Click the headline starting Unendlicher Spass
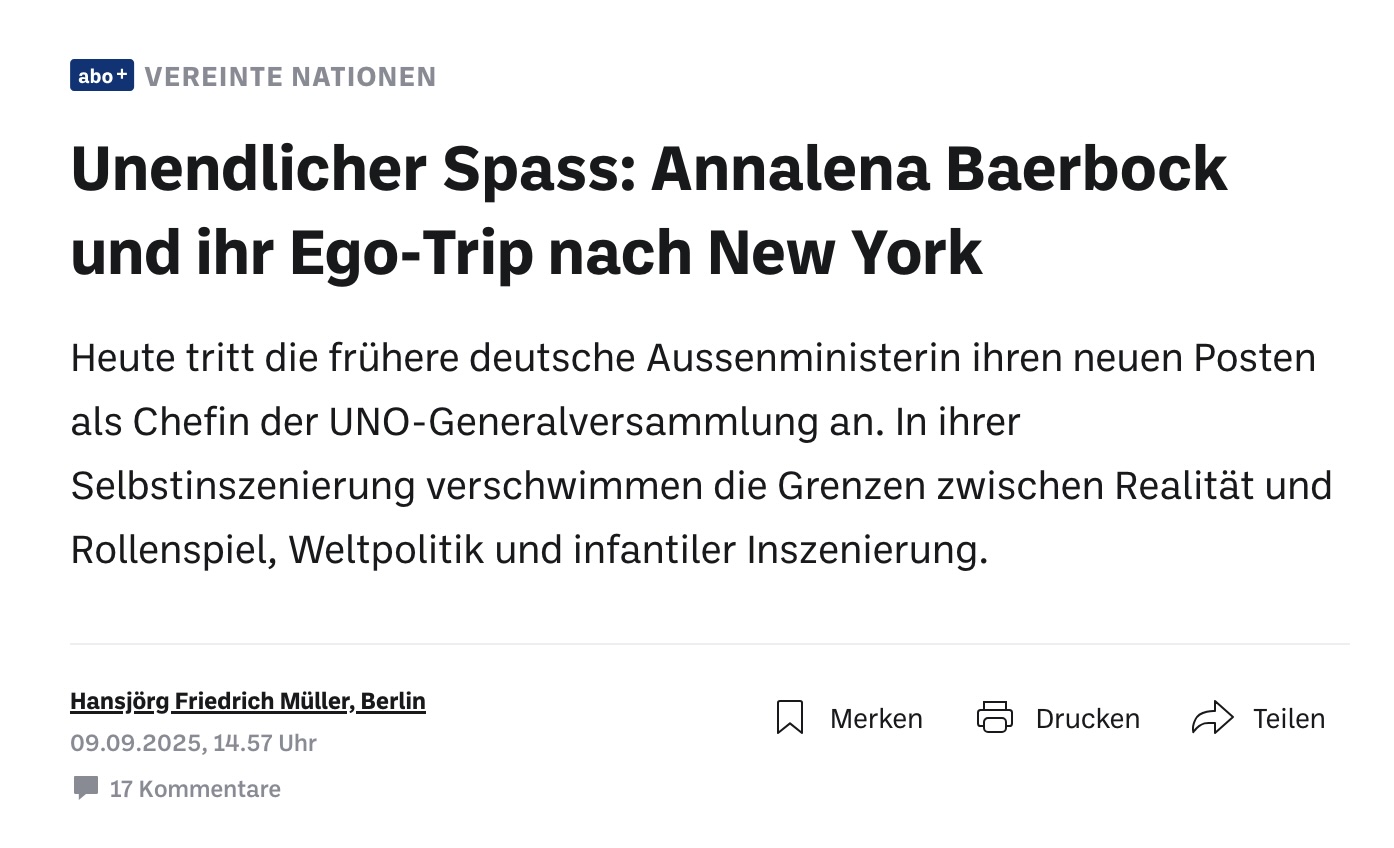This screenshot has height=848, width=1394. tap(649, 211)
